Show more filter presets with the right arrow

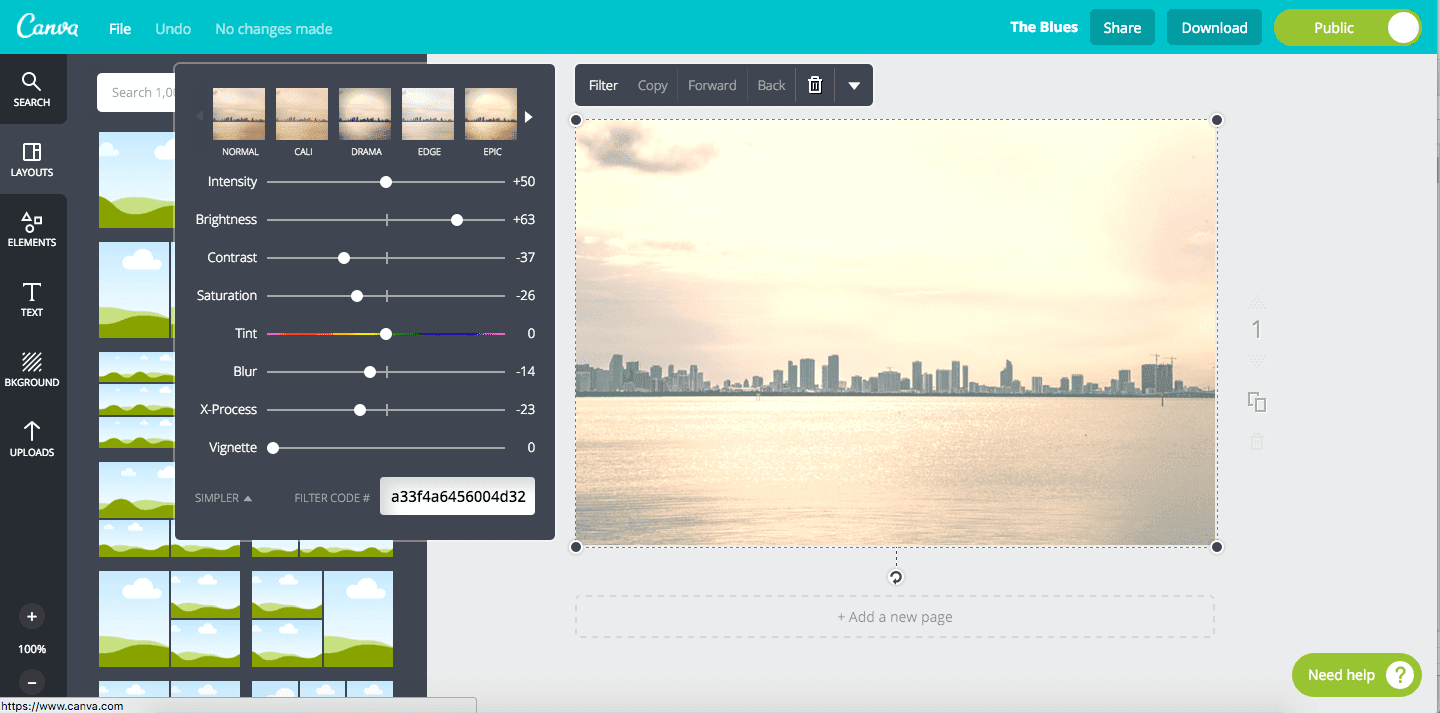click(527, 115)
